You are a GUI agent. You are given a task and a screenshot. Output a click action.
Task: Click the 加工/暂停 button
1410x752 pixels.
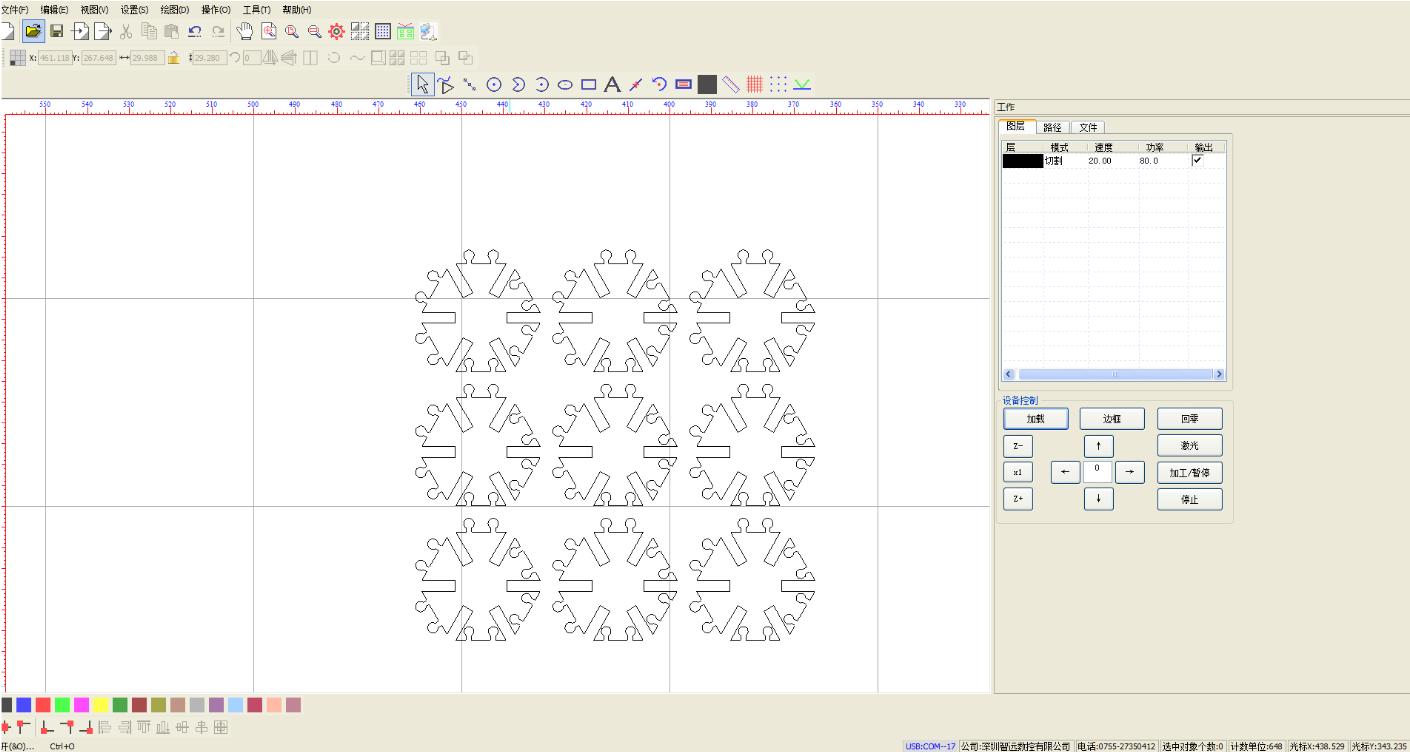(x=1190, y=472)
